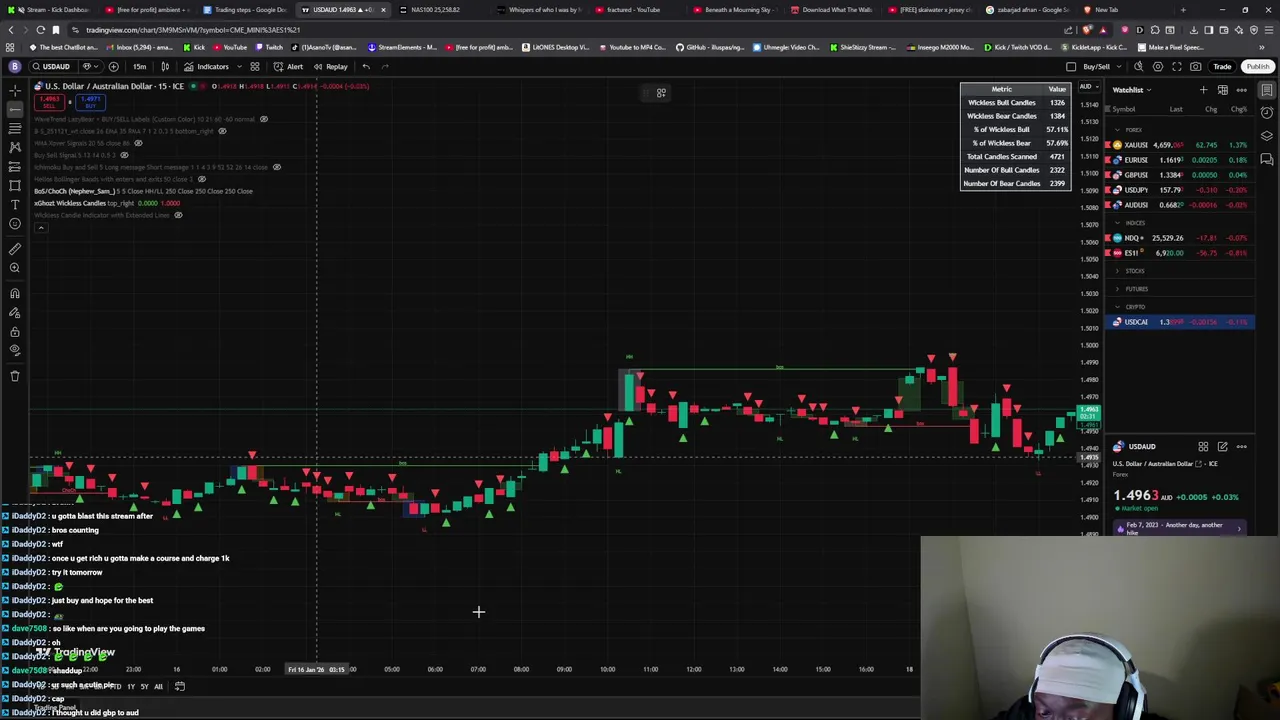1280x720 pixels.
Task: Toggle hide all drawings eye icon
Action: click(x=15, y=350)
